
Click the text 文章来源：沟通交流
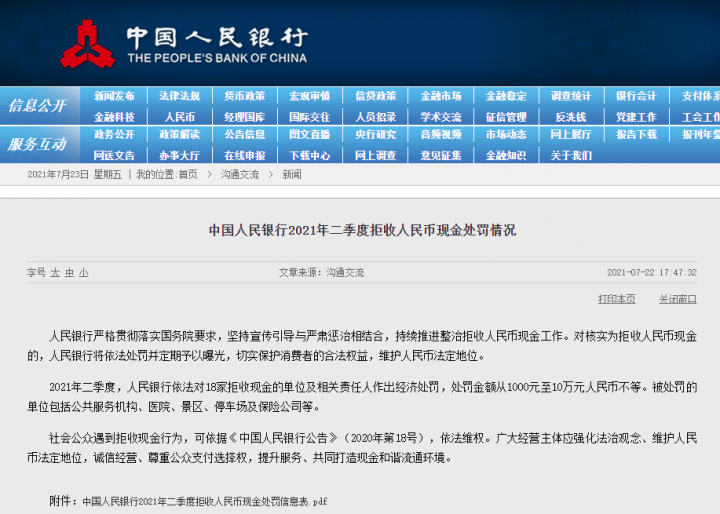click(321, 273)
